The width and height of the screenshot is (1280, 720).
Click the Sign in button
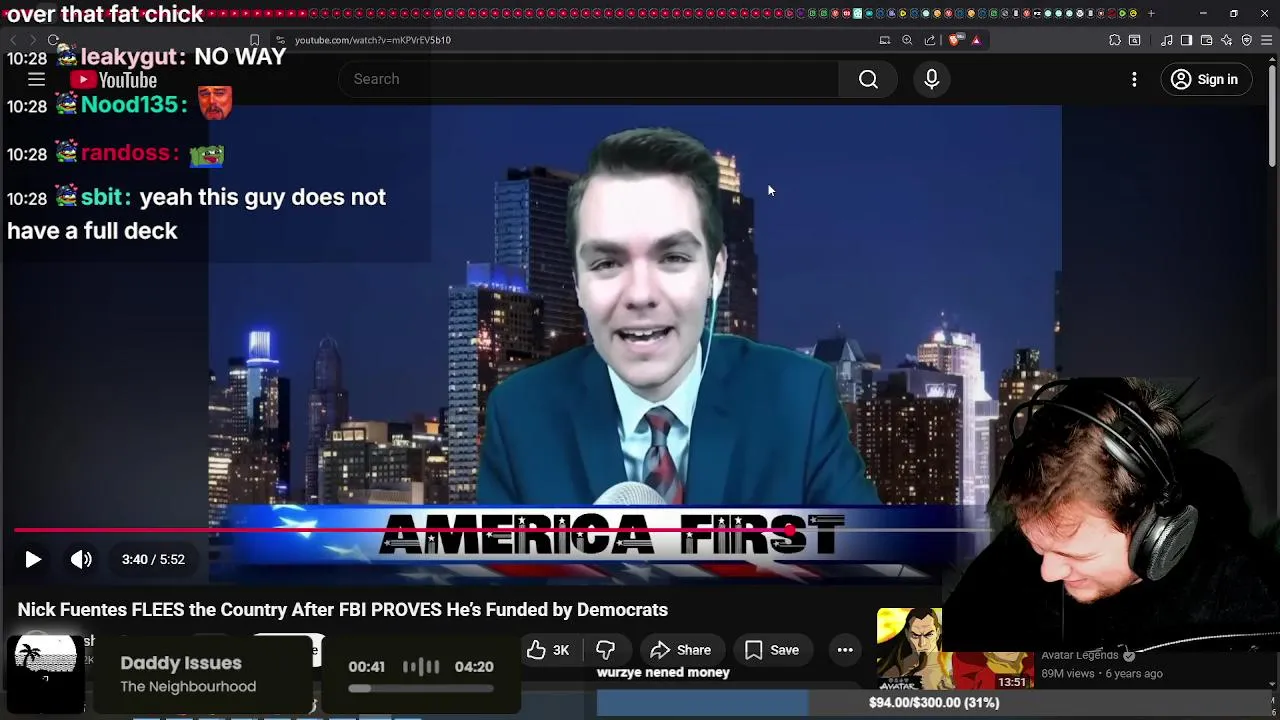pyautogui.click(x=1205, y=79)
